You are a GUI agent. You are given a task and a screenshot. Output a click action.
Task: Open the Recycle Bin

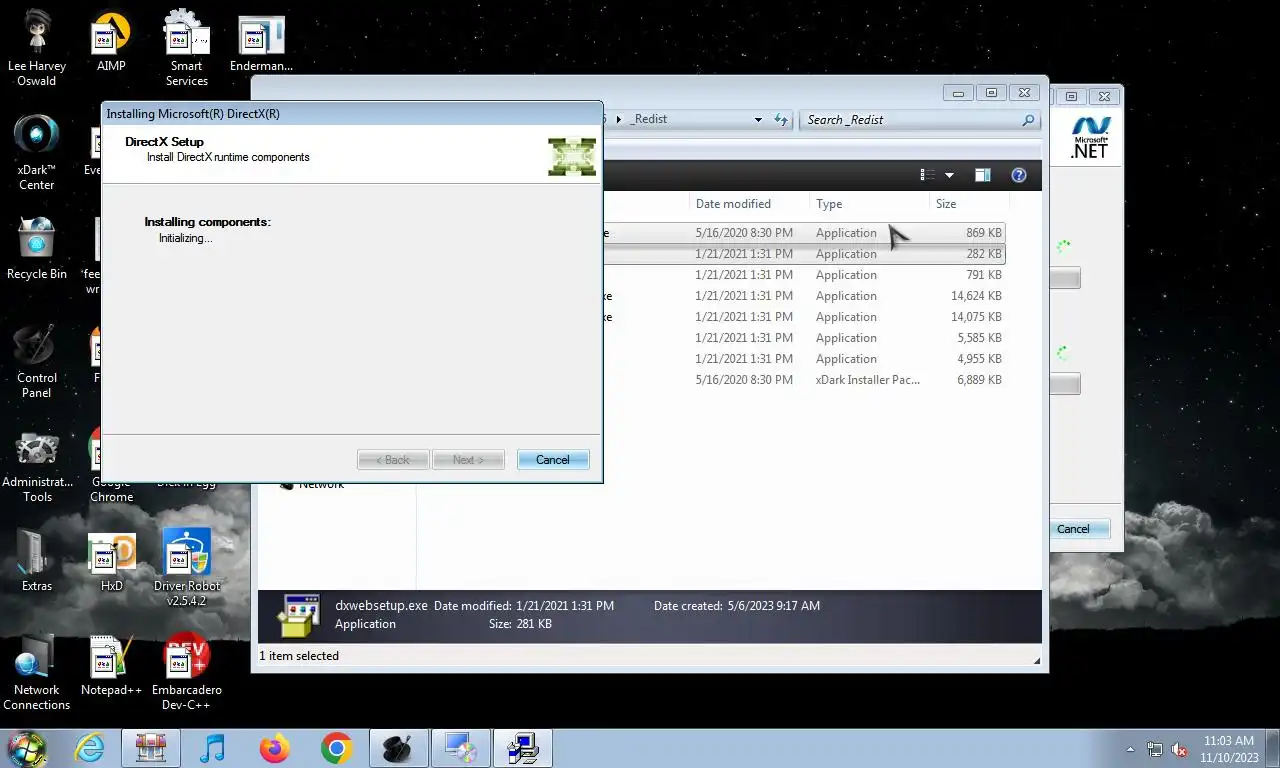37,249
